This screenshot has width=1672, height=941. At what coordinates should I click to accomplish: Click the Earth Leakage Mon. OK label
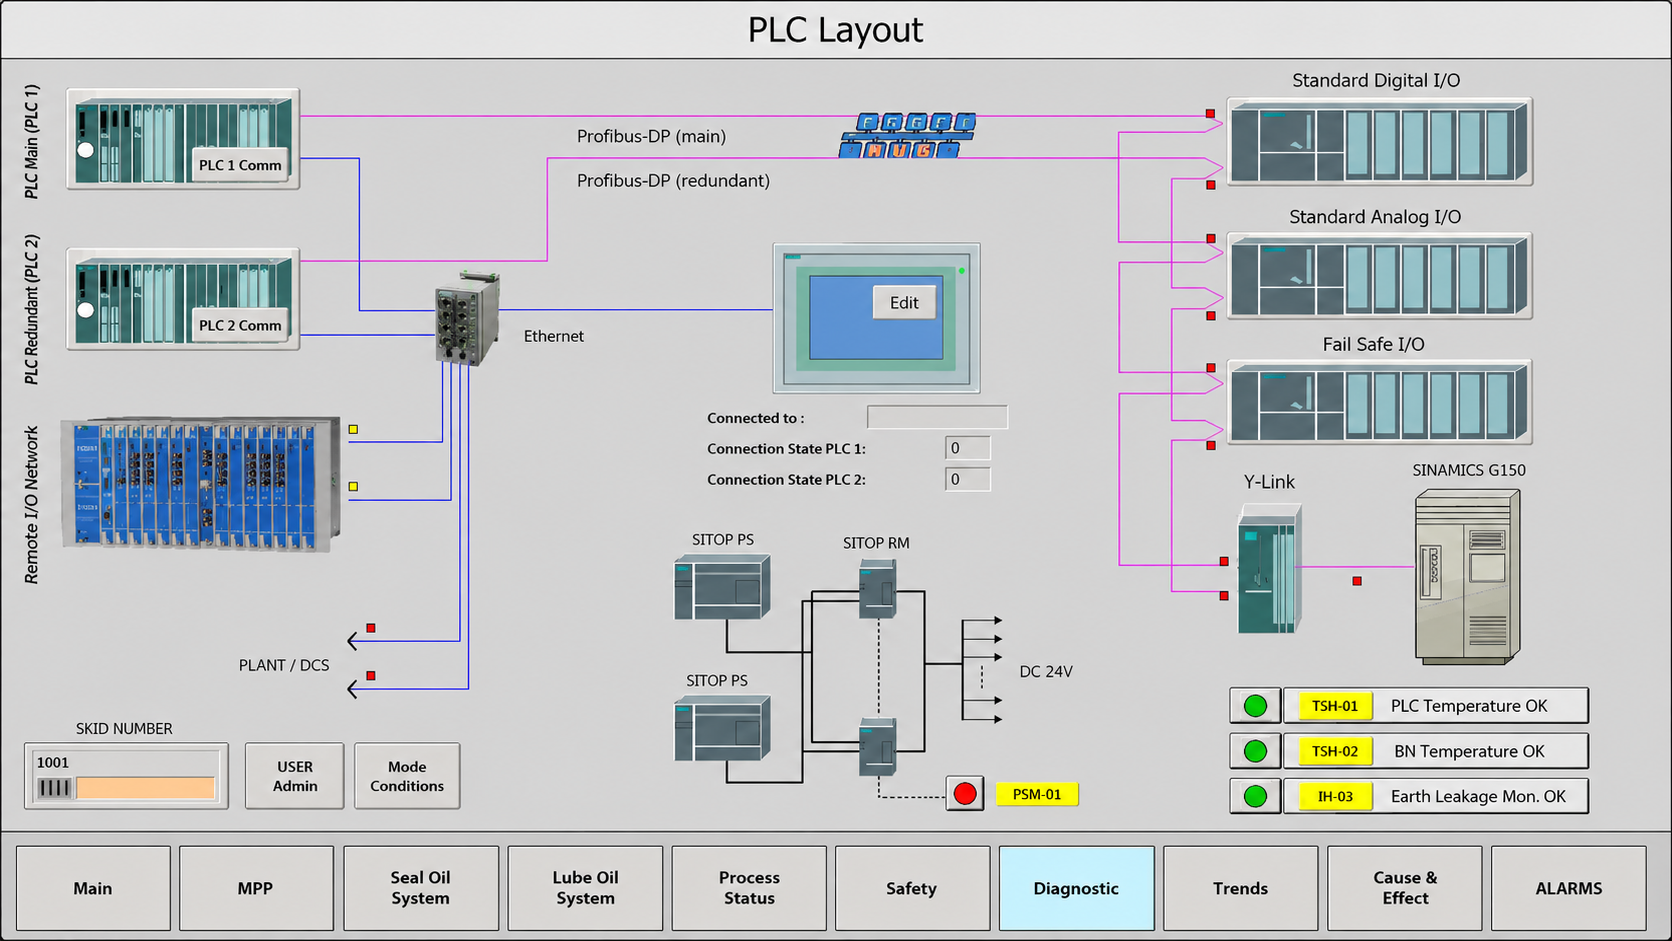point(1478,796)
